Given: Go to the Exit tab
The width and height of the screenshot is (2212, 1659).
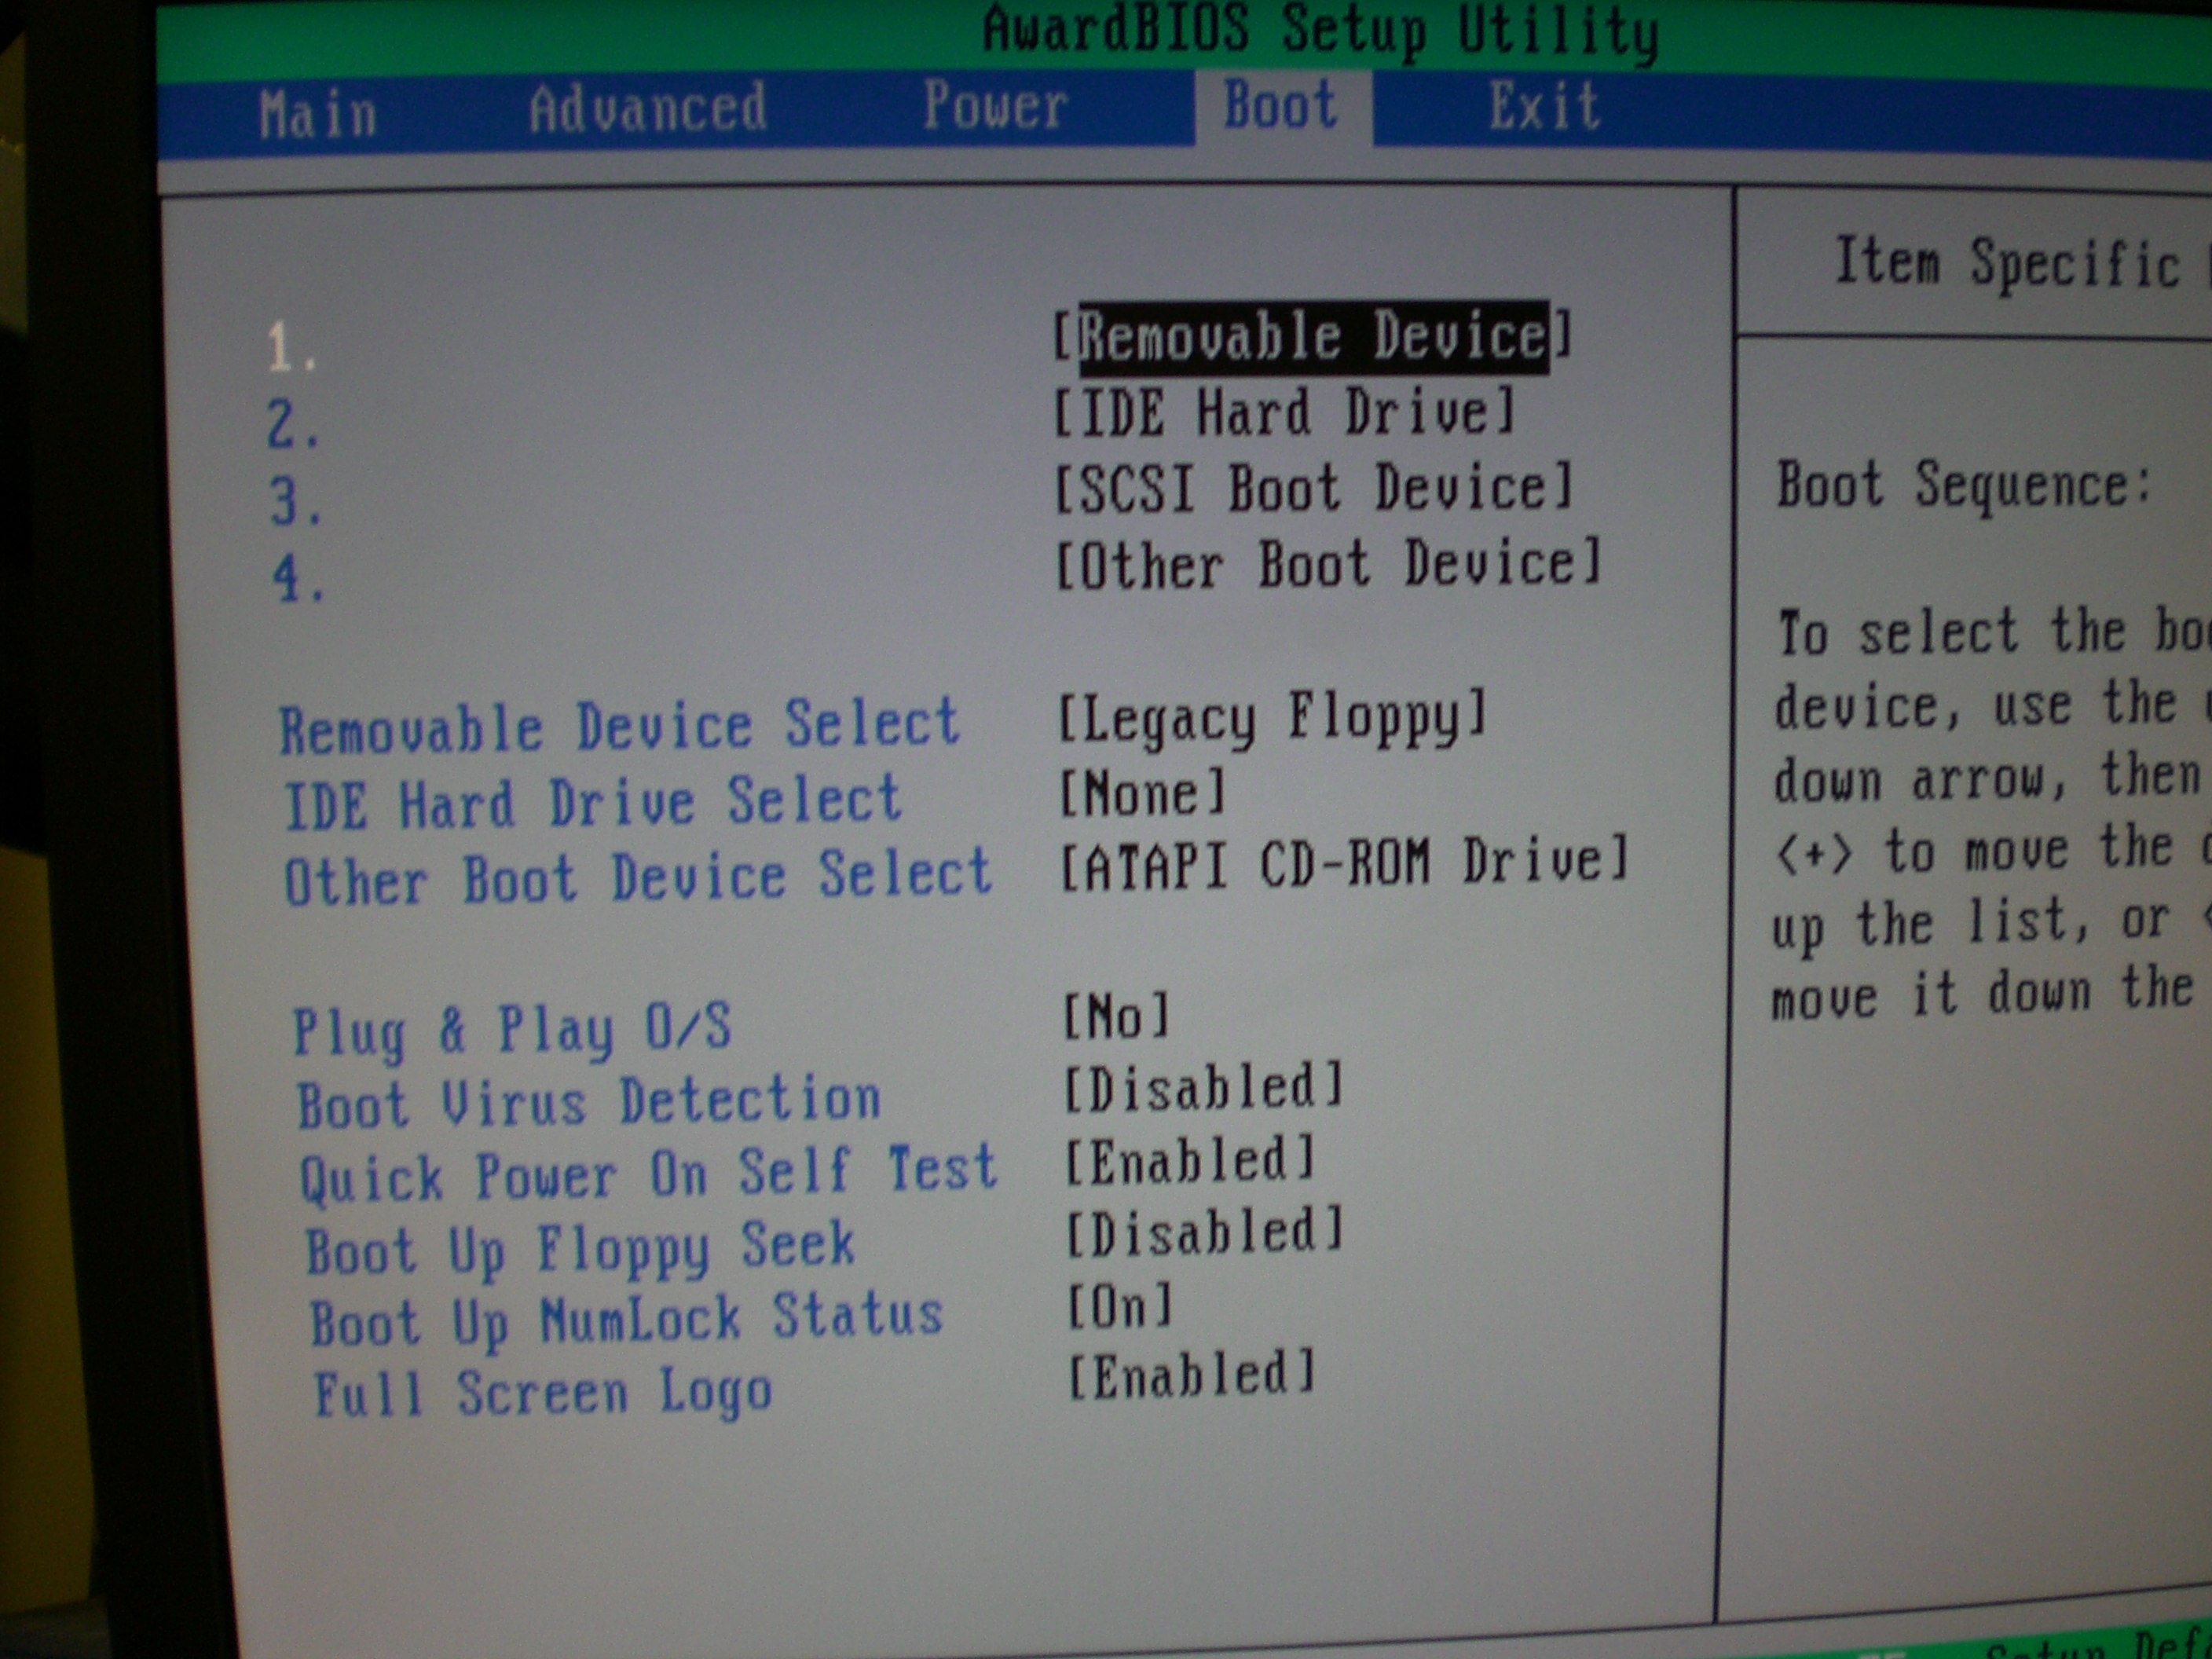Looking at the screenshot, I should click(x=1545, y=105).
